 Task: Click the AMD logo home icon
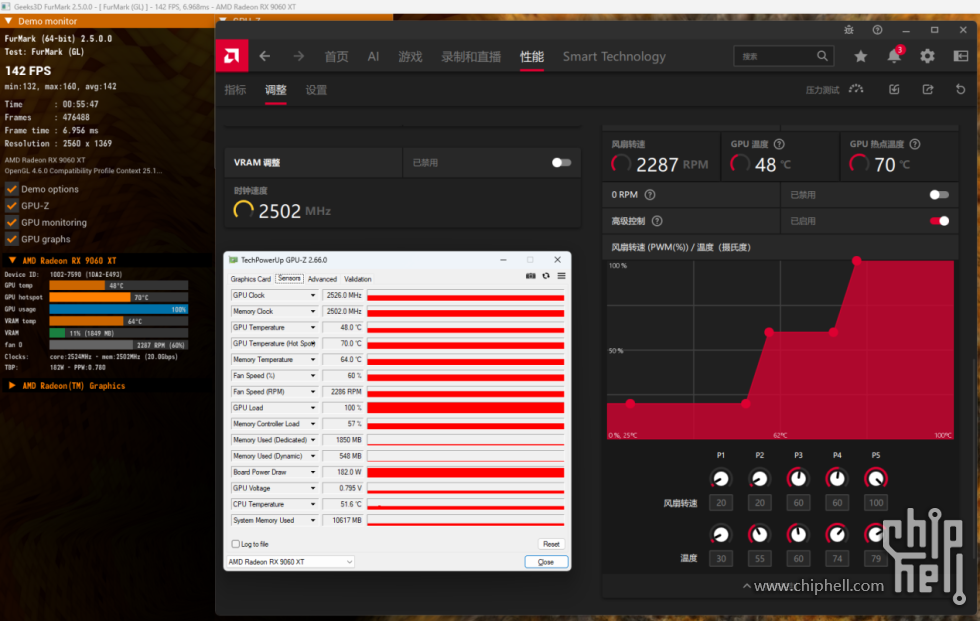click(x=232, y=56)
